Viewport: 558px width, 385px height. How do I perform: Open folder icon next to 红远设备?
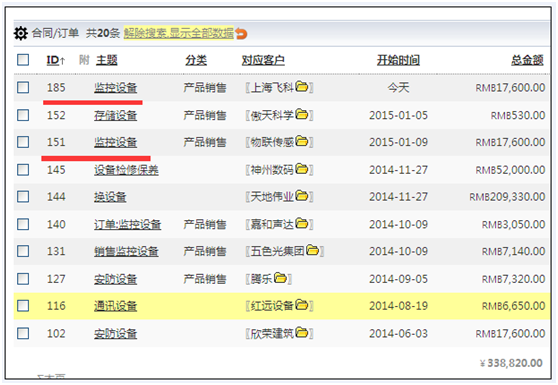coord(302,305)
